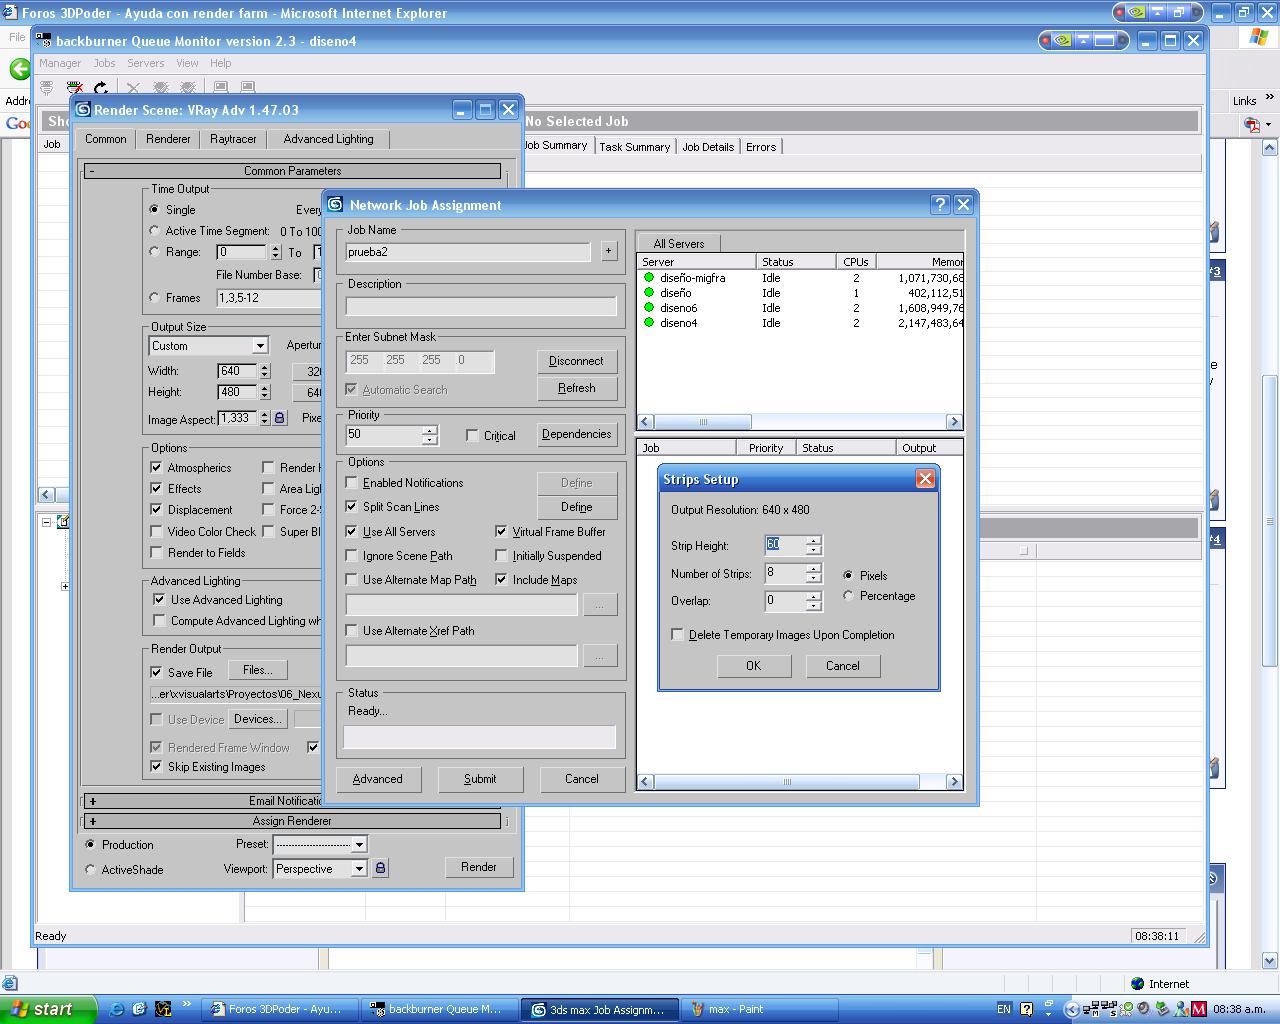
Task: Increase the Strip Height spinner
Action: click(814, 541)
